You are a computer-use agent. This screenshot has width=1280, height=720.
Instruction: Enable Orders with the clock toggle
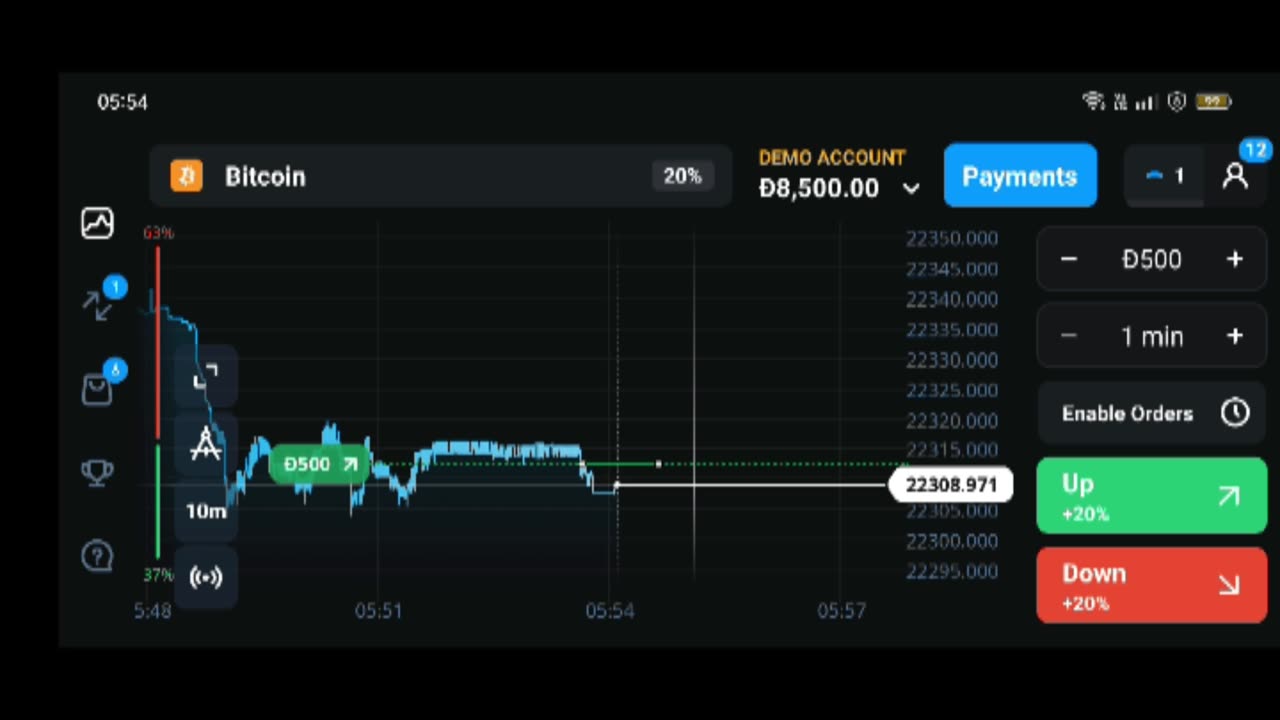(x=1152, y=413)
